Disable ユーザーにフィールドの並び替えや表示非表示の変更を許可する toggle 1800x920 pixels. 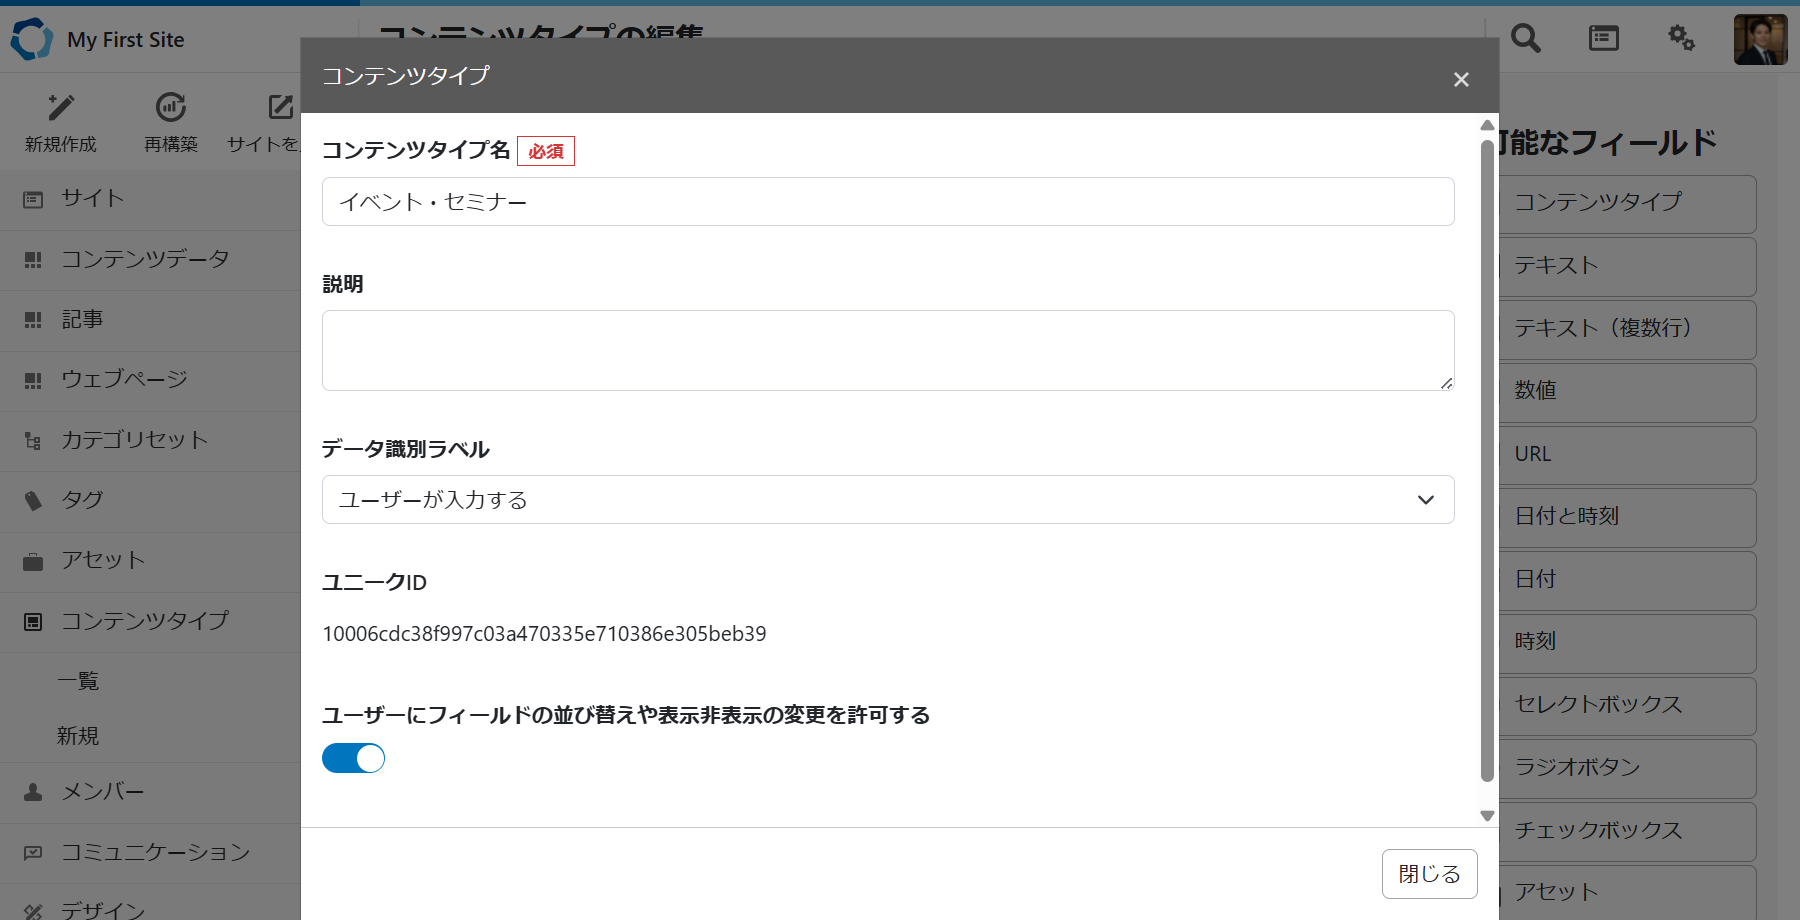[x=352, y=758]
